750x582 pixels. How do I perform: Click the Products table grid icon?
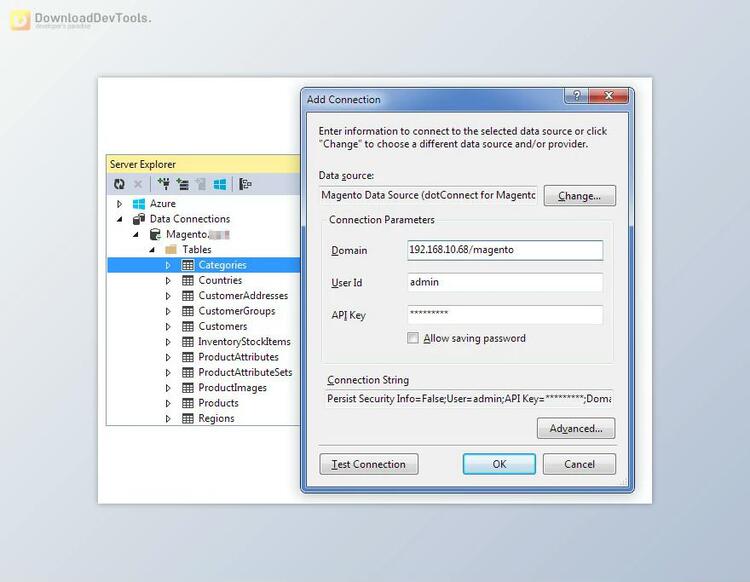click(x=188, y=403)
